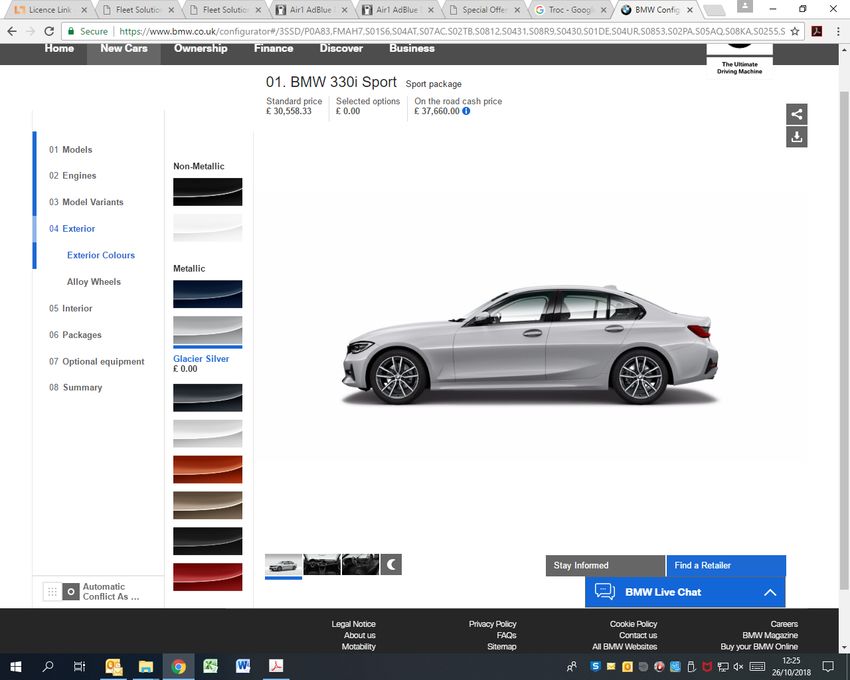850x680 pixels.
Task: Open the Cookie Policy footer link
Action: pos(633,624)
